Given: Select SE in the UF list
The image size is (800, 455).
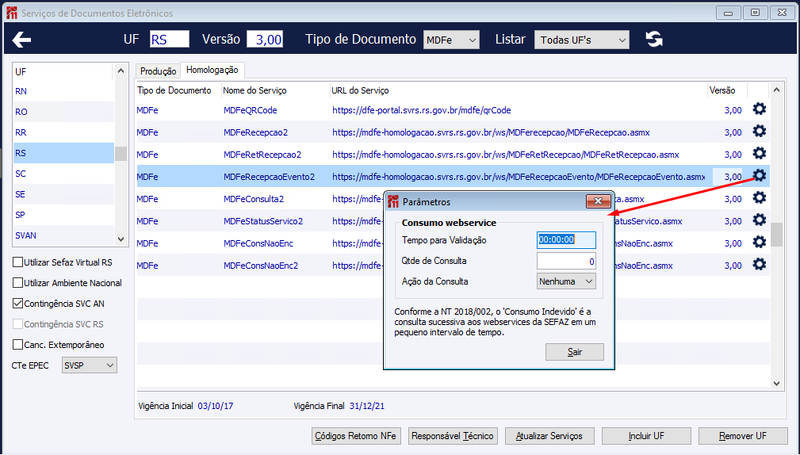Looking at the screenshot, I should (x=64, y=194).
